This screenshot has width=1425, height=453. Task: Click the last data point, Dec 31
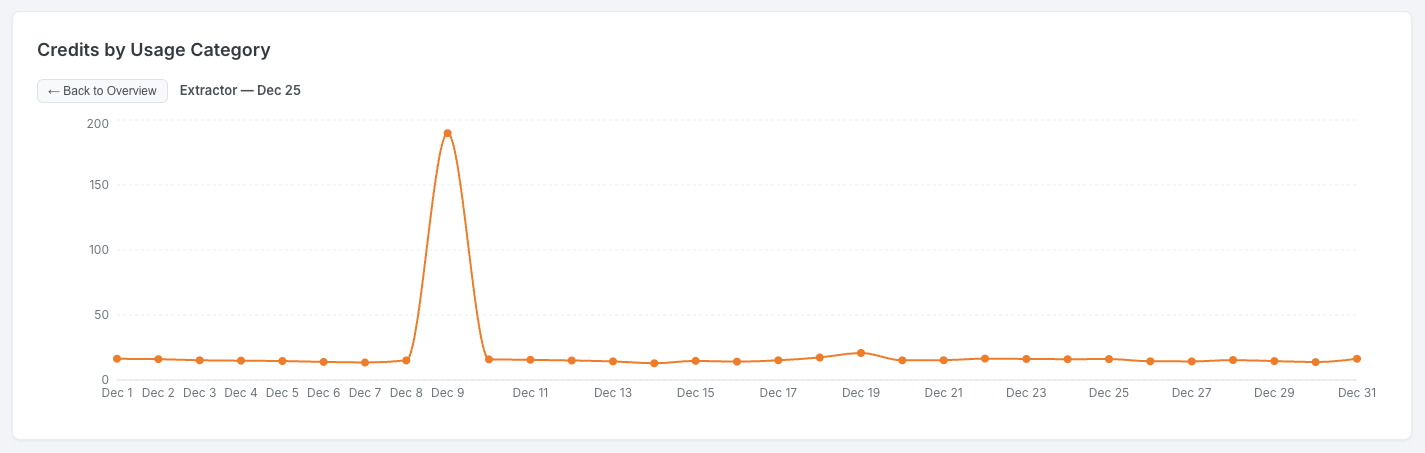(x=1357, y=359)
